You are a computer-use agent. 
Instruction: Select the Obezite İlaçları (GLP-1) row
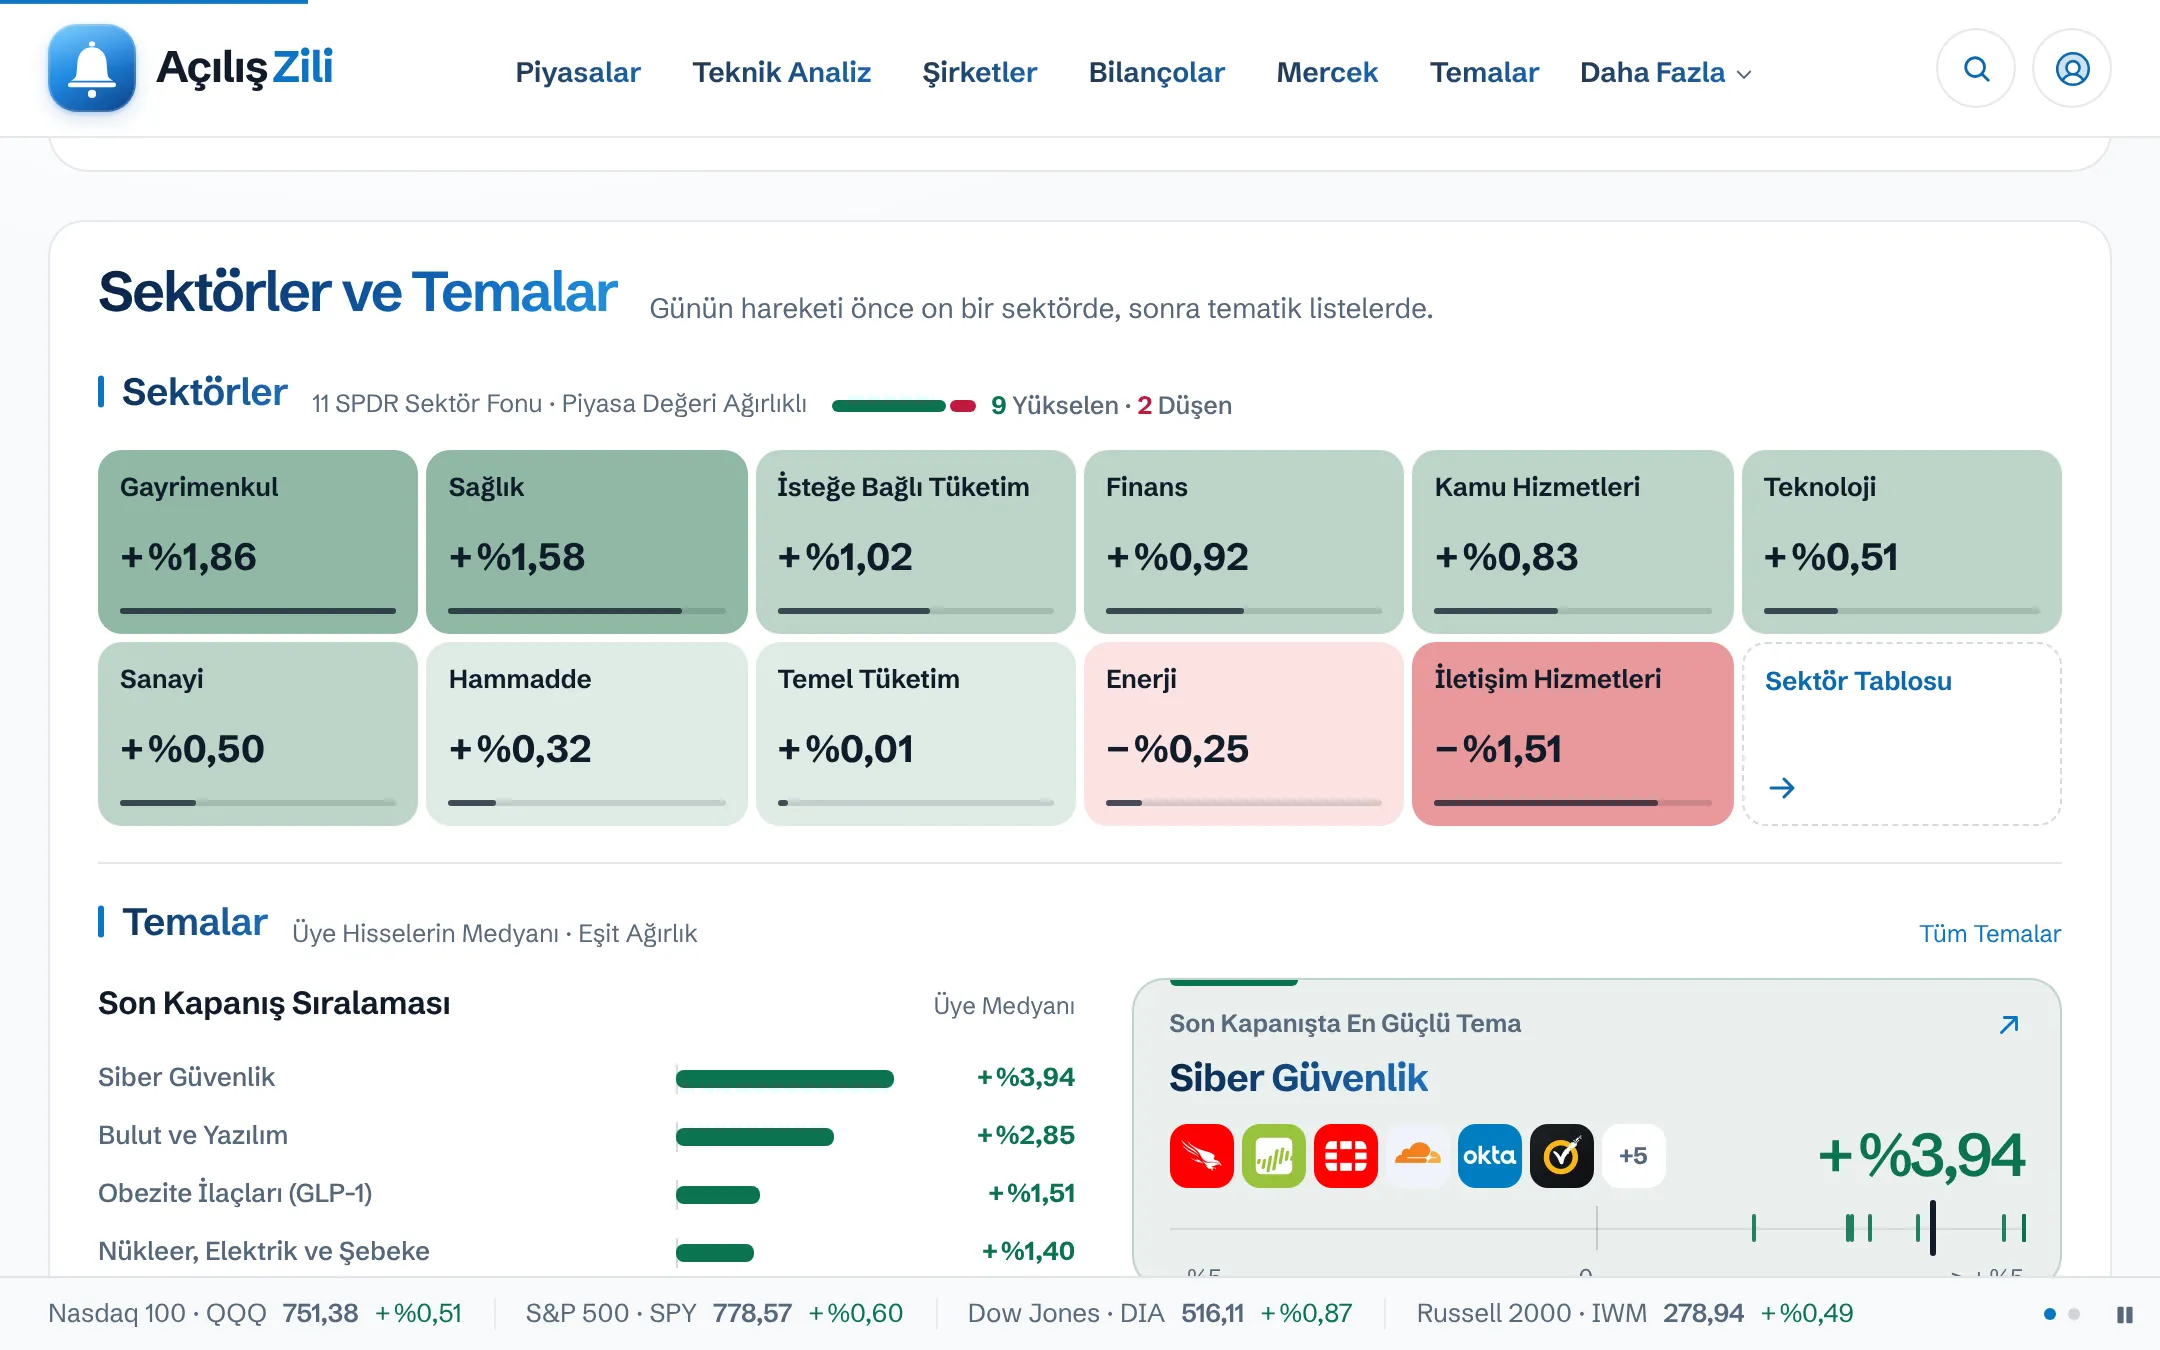tap(587, 1194)
